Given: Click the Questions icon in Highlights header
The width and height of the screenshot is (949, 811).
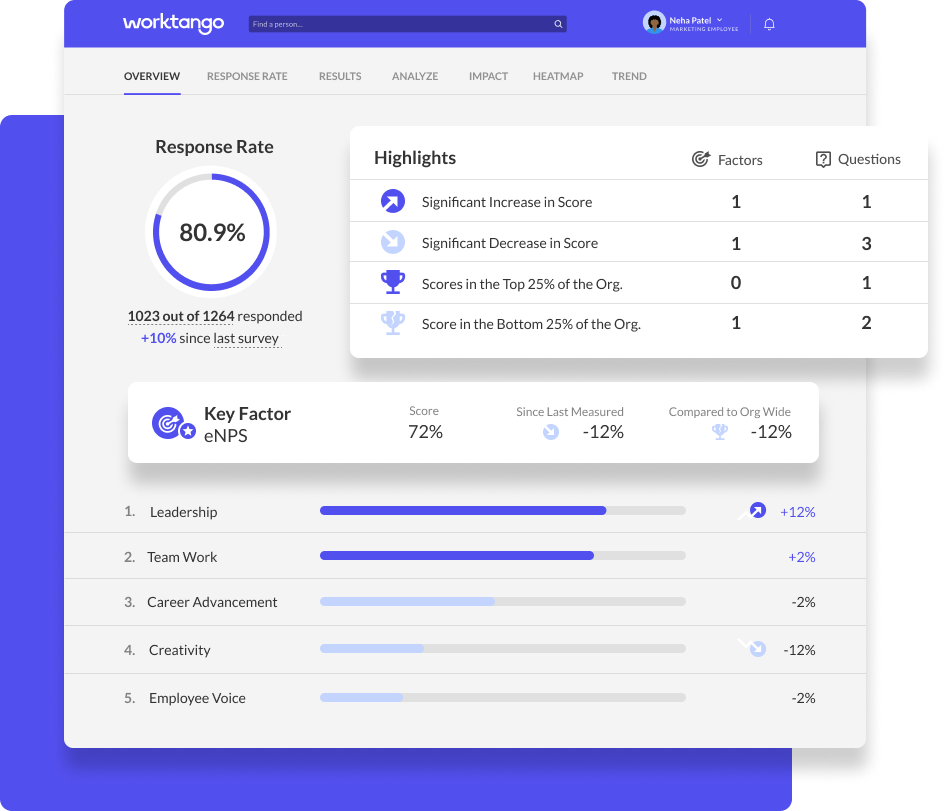Looking at the screenshot, I should (823, 159).
